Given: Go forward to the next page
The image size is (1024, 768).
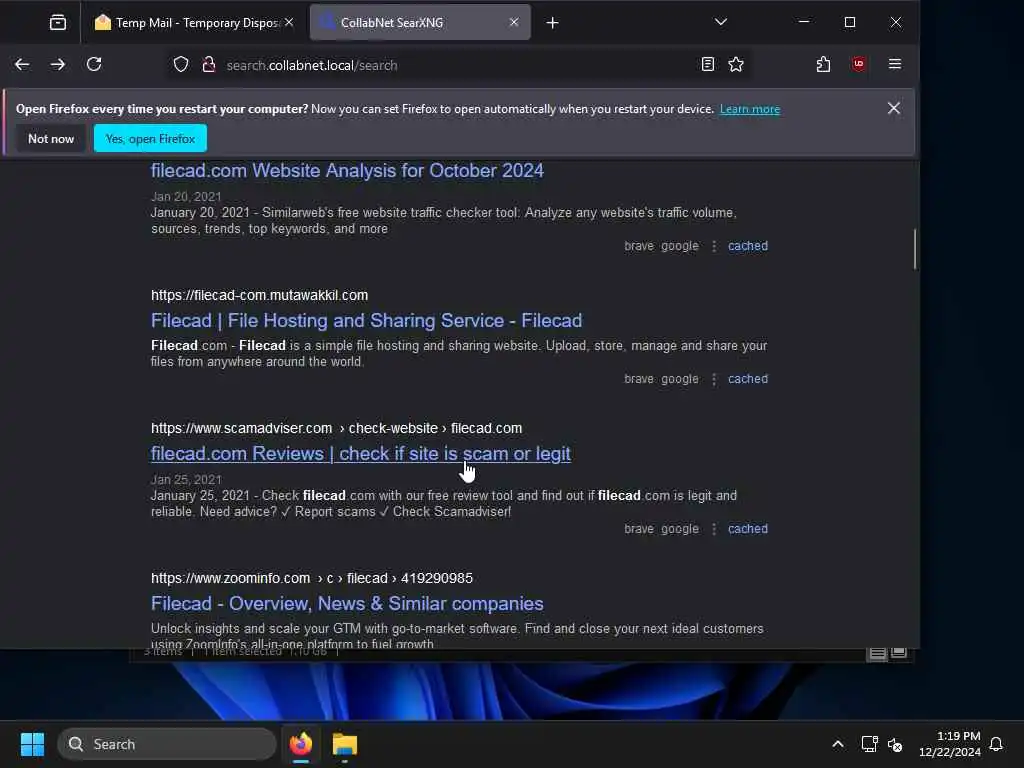Looking at the screenshot, I should (58, 64).
